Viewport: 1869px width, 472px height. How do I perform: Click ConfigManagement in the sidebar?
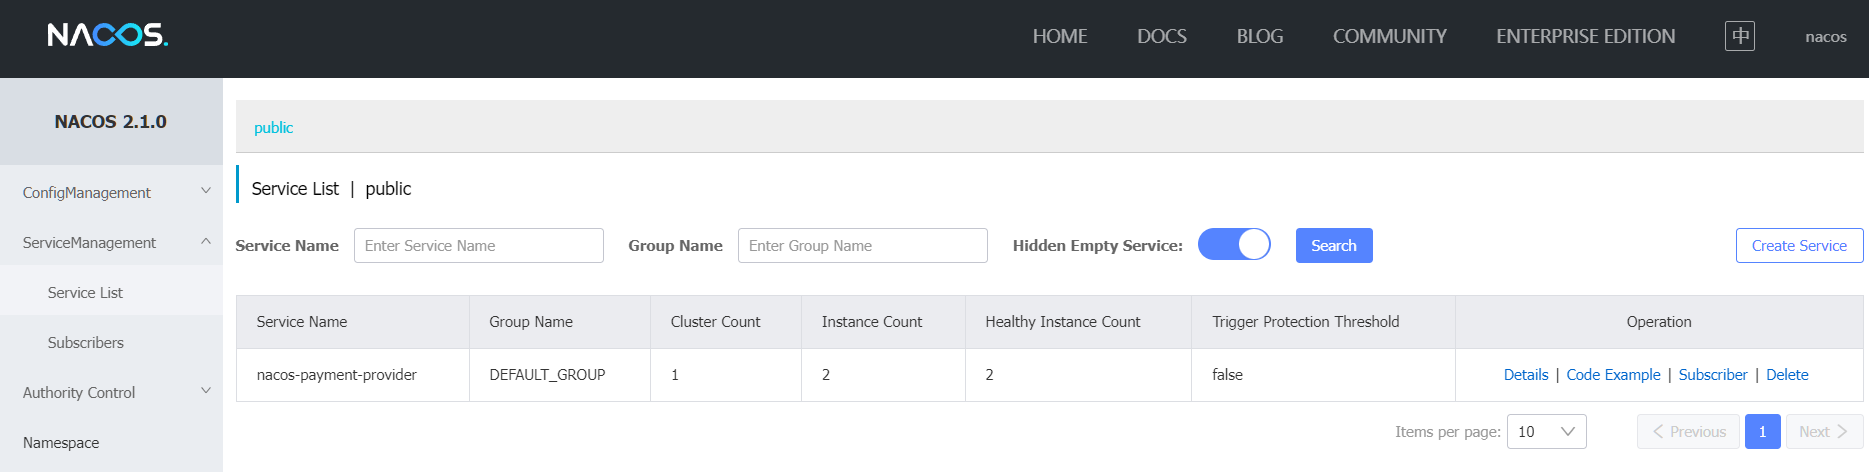tap(87, 192)
